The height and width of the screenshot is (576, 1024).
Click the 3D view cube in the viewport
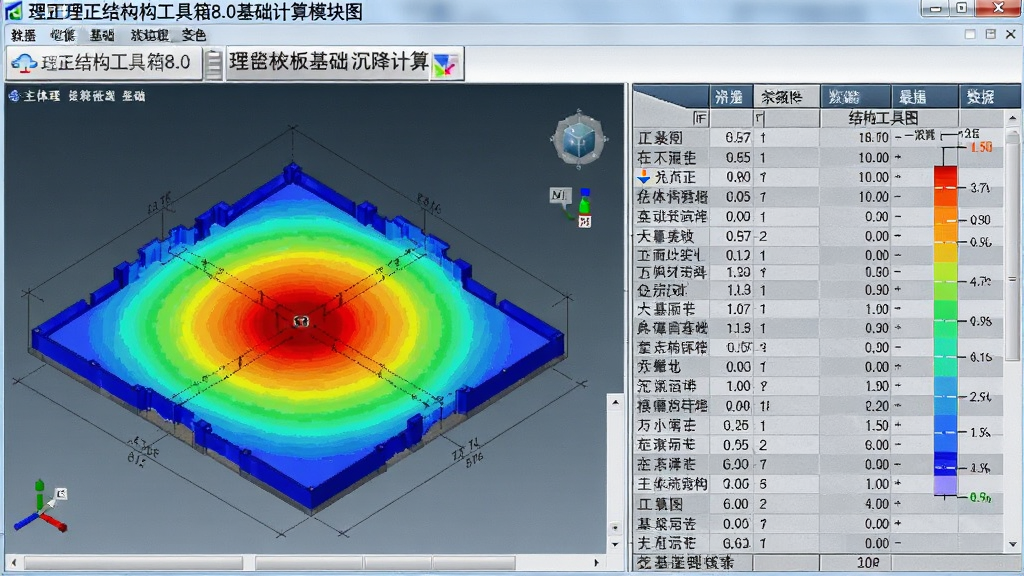(x=579, y=138)
